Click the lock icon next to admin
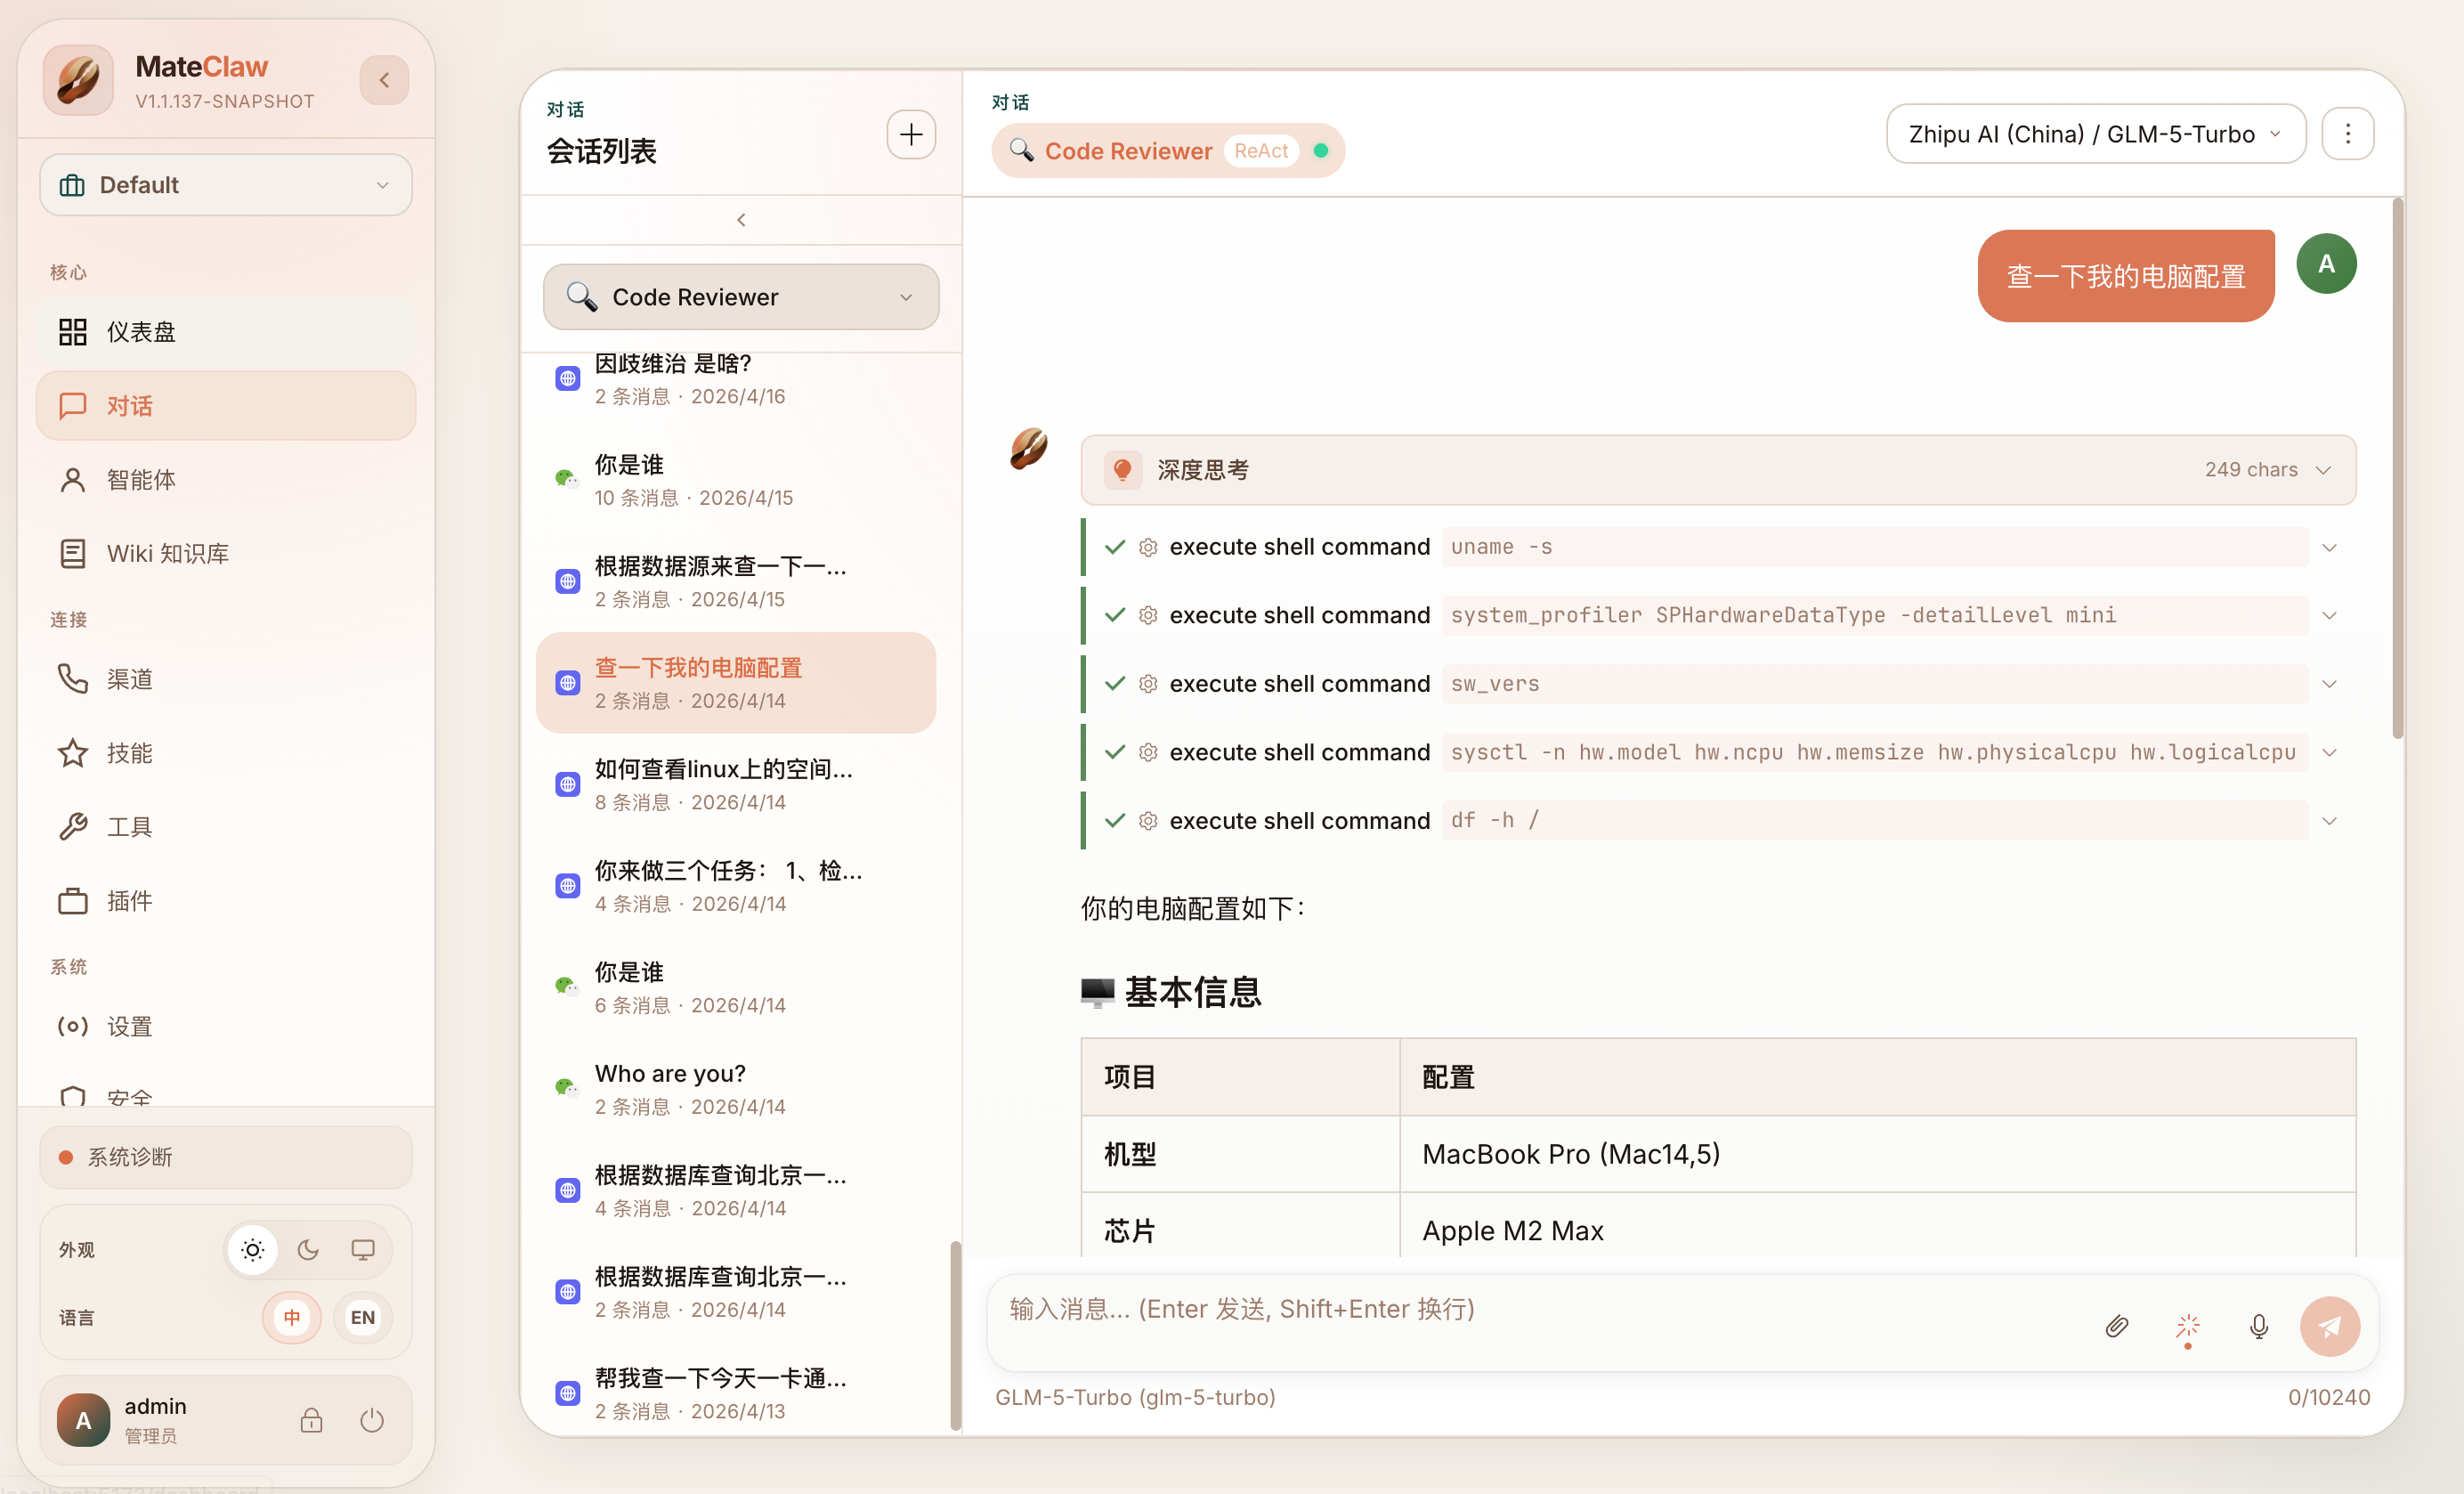This screenshot has width=2464, height=1494. pos(310,1420)
